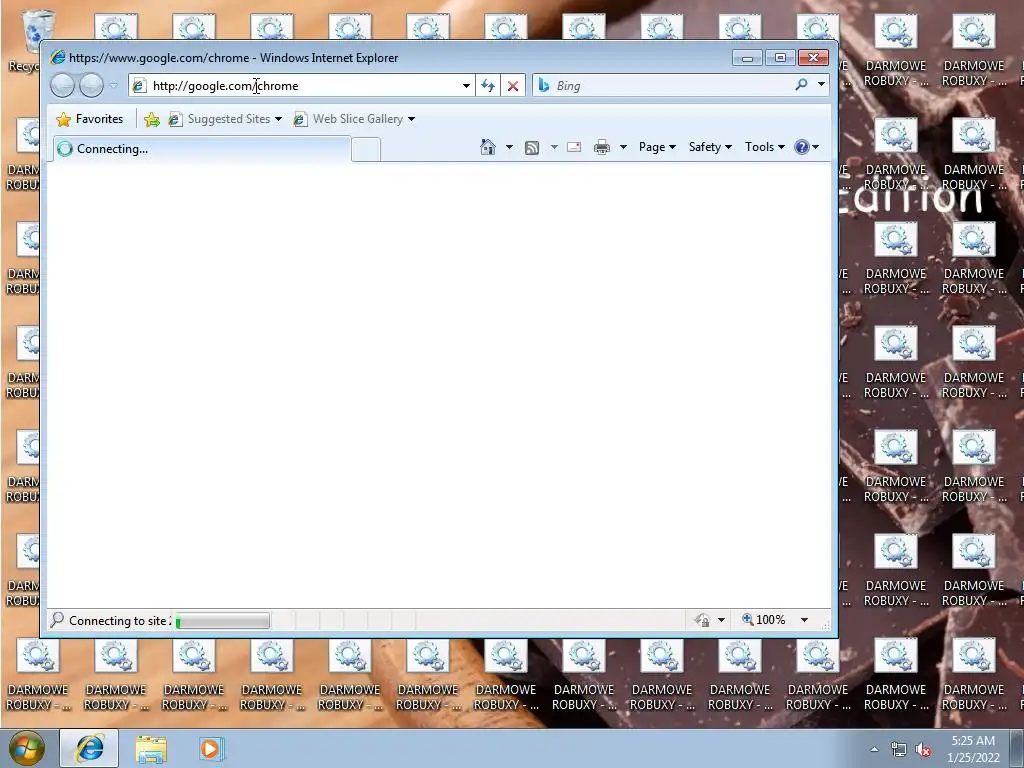Click the Help question mark icon
Viewport: 1024px width, 768px height.
[x=802, y=147]
